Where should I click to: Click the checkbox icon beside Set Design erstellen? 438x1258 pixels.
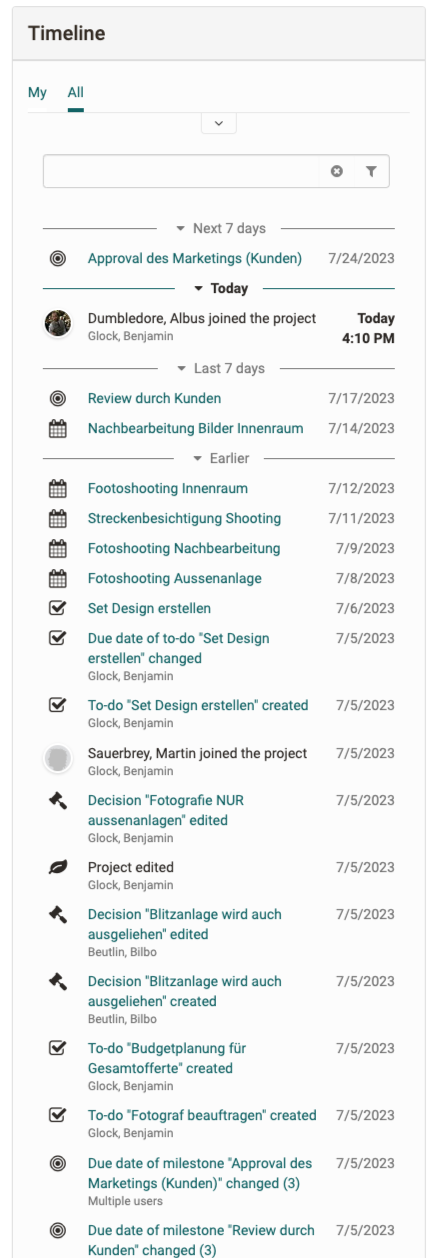(x=58, y=608)
